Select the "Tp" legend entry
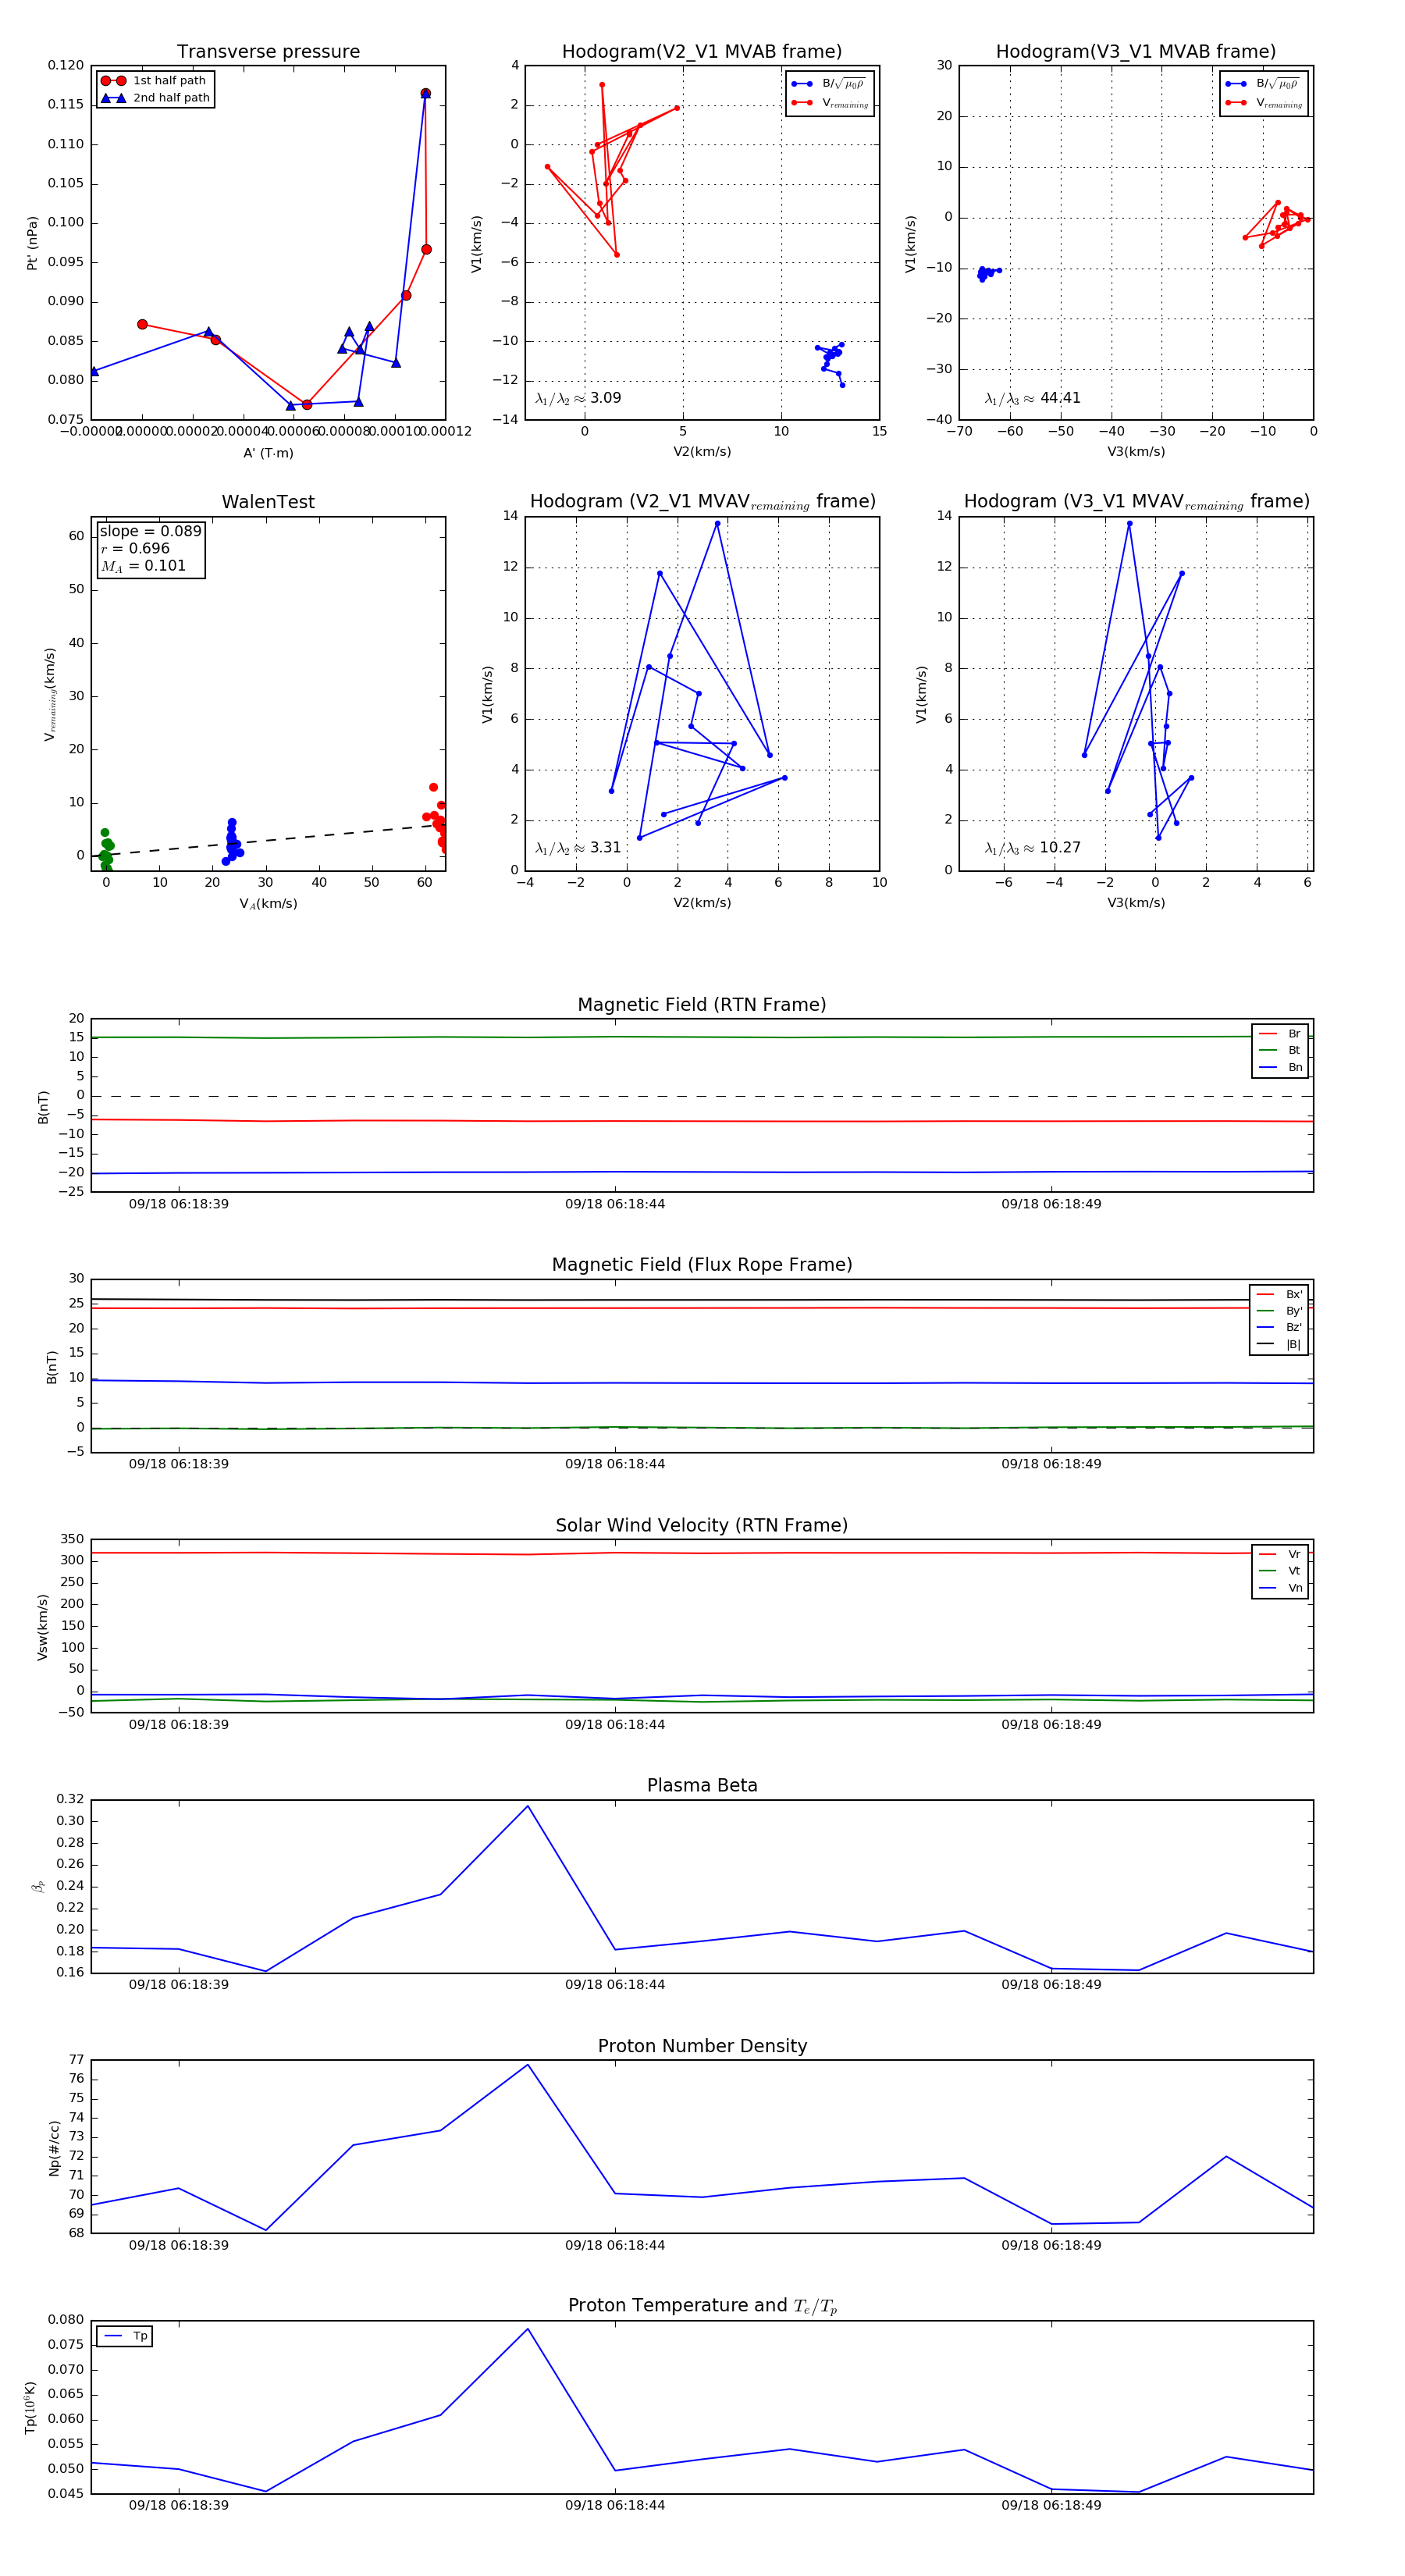1405x2576 pixels. [x=126, y=2336]
